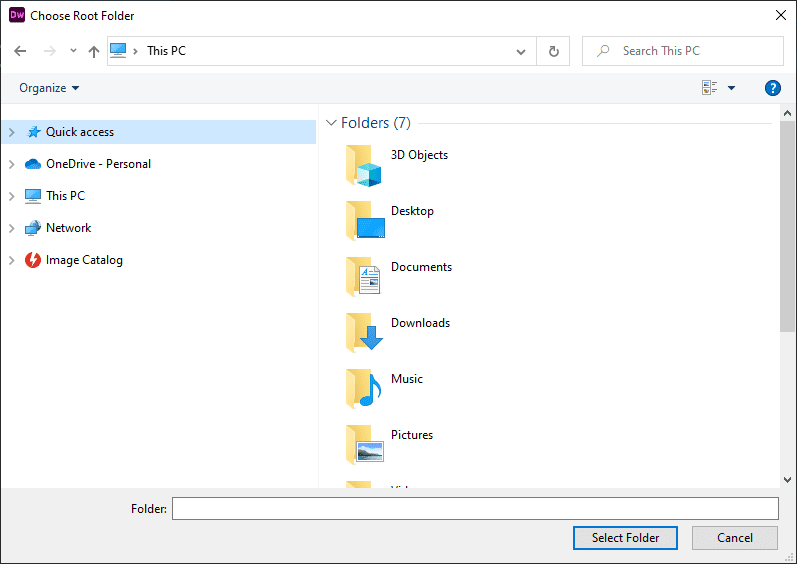Screen dimensions: 797x564
Task: Open recent locations dropdown arrow
Action: (73, 50)
